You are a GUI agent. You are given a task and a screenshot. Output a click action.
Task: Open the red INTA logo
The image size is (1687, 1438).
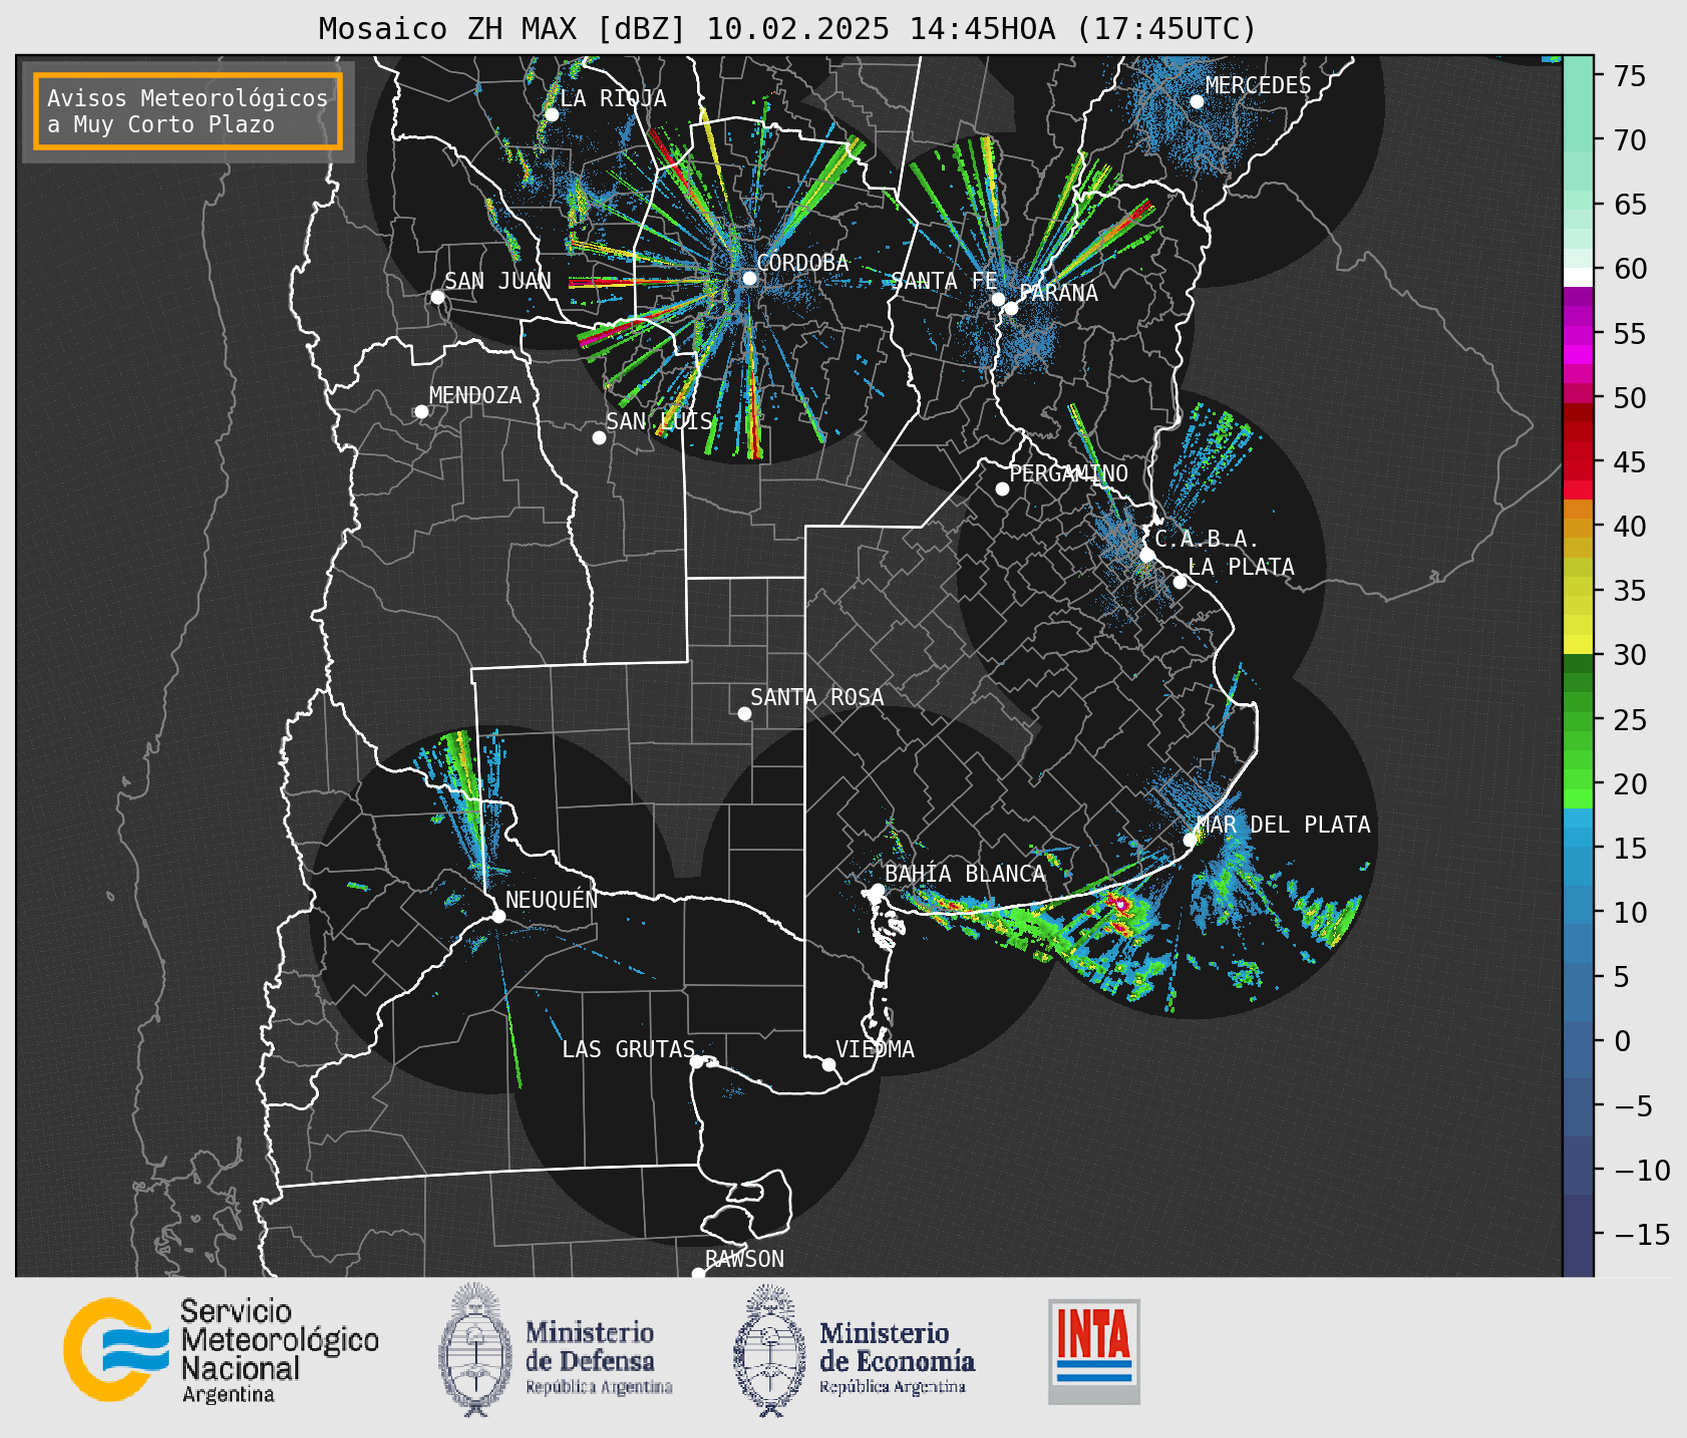pos(1094,1351)
